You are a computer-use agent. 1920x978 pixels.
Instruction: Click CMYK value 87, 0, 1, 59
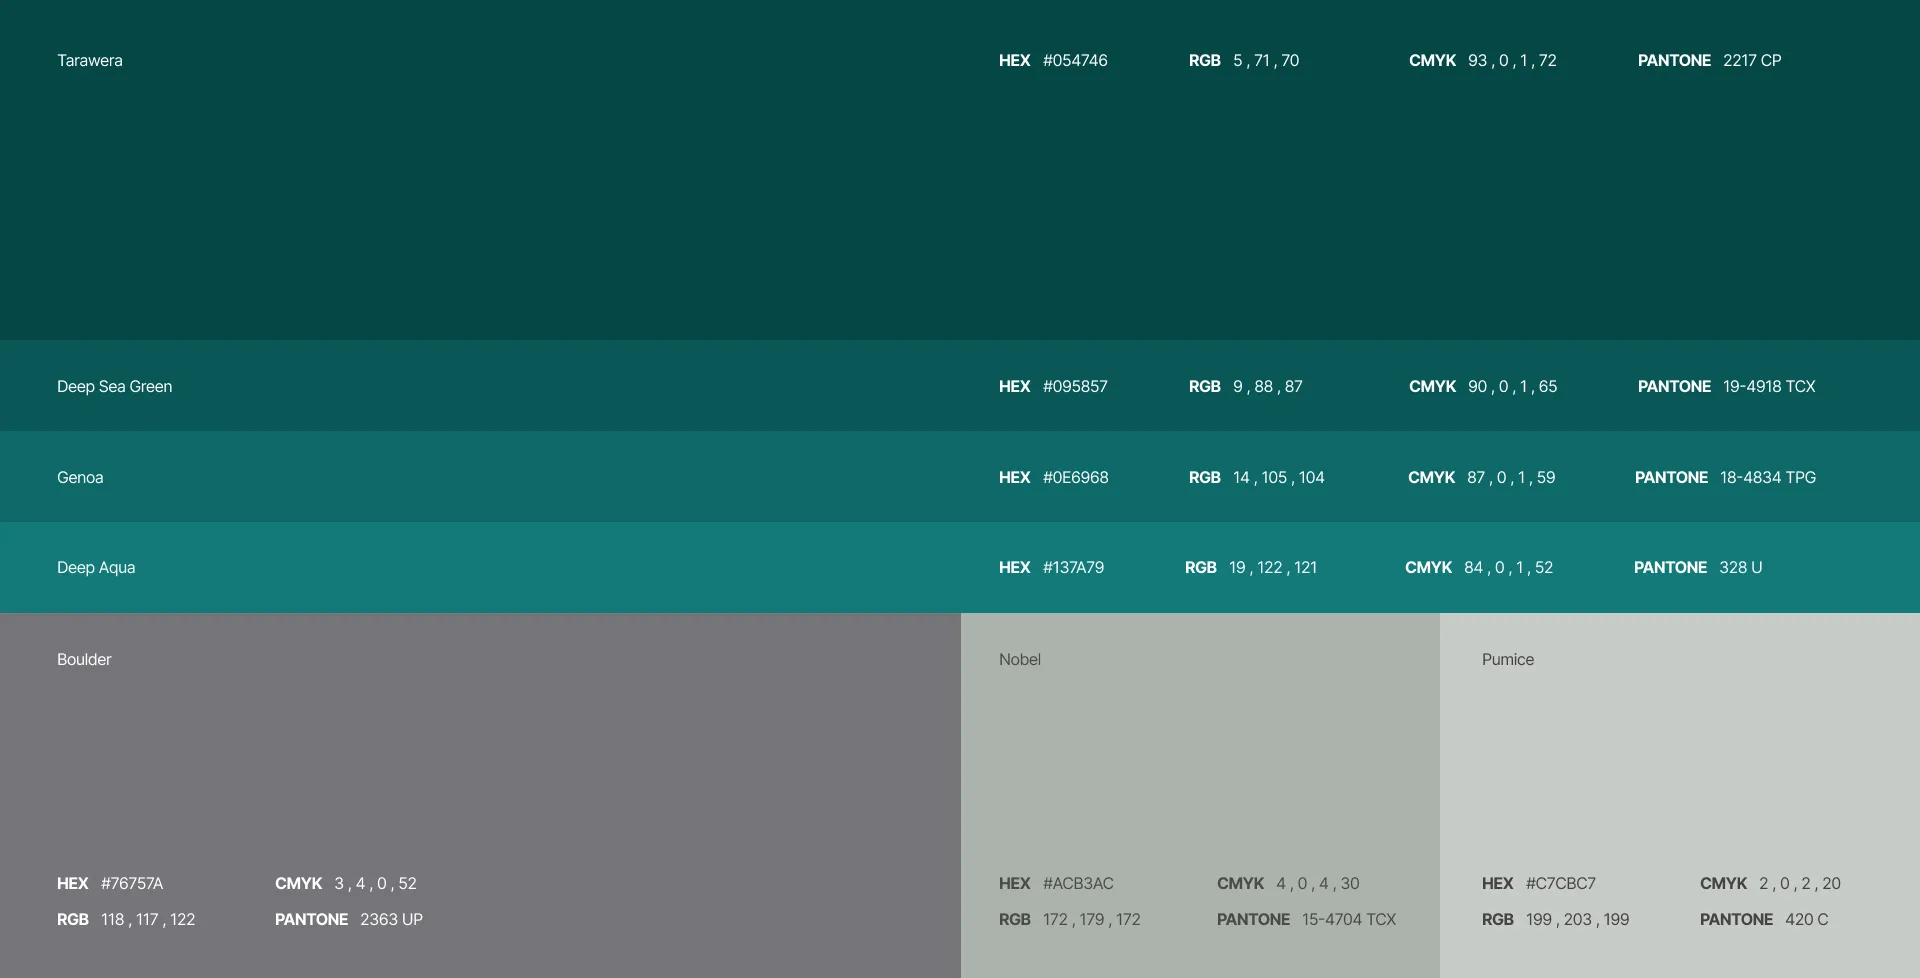[x=1511, y=477]
